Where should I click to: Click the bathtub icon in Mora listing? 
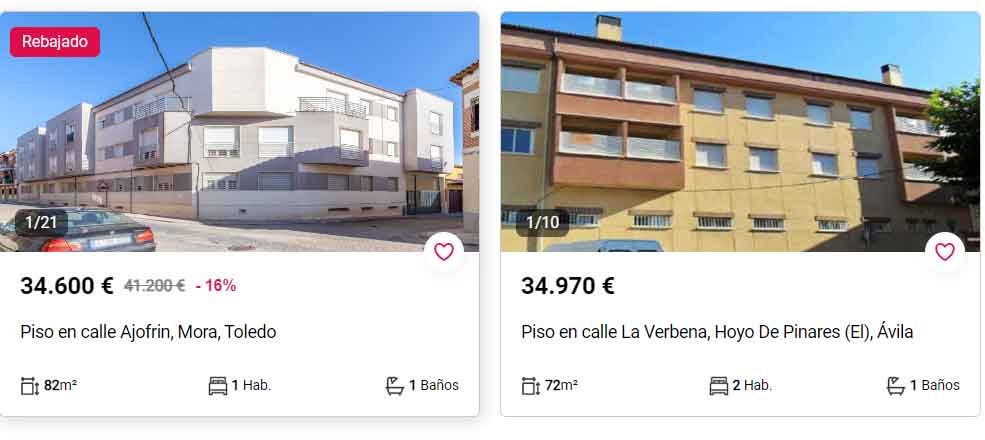tap(395, 386)
